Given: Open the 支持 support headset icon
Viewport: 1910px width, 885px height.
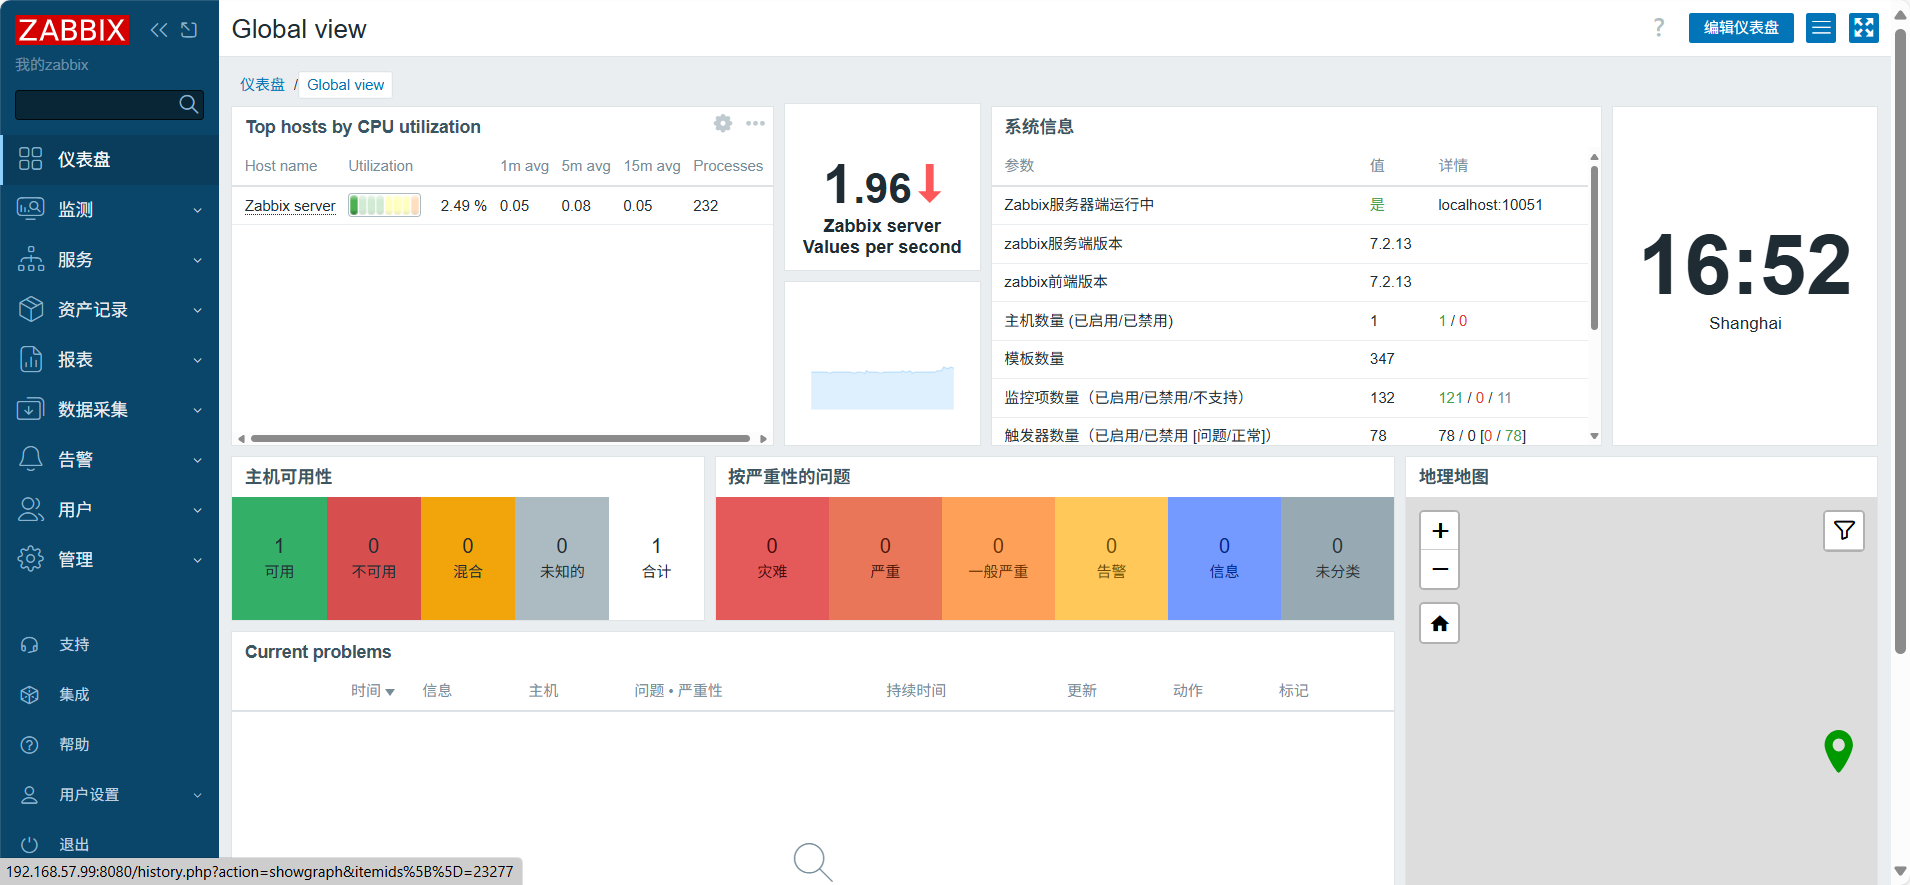Looking at the screenshot, I should click(x=30, y=645).
